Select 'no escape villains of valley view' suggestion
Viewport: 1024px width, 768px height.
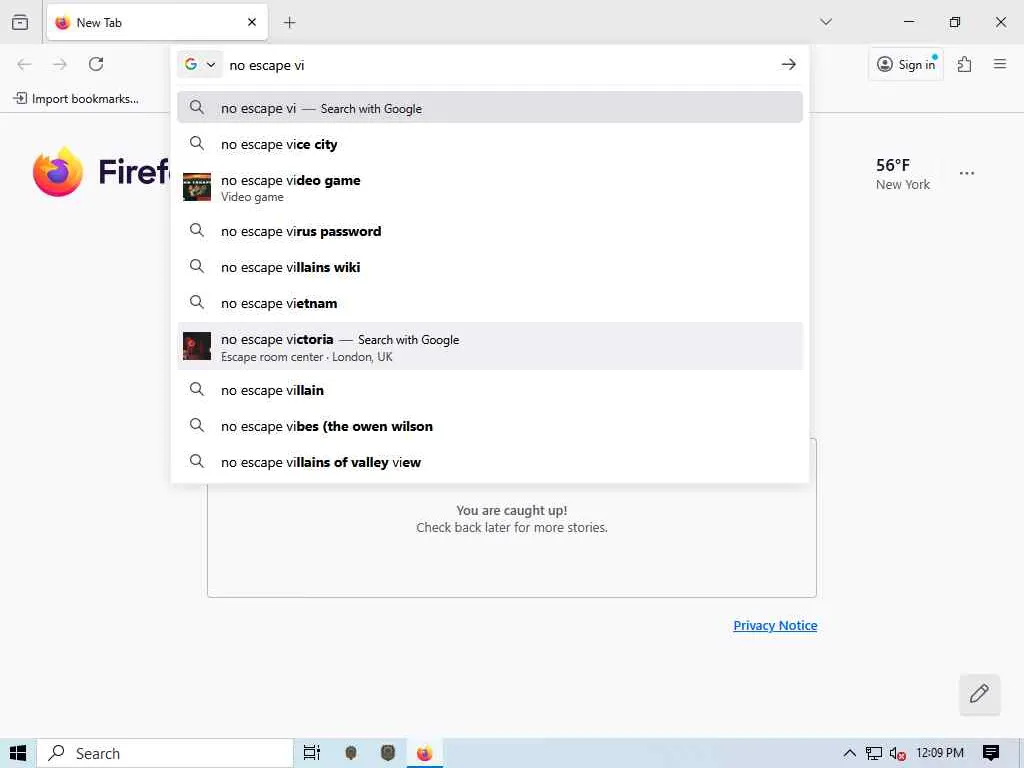[x=490, y=462]
